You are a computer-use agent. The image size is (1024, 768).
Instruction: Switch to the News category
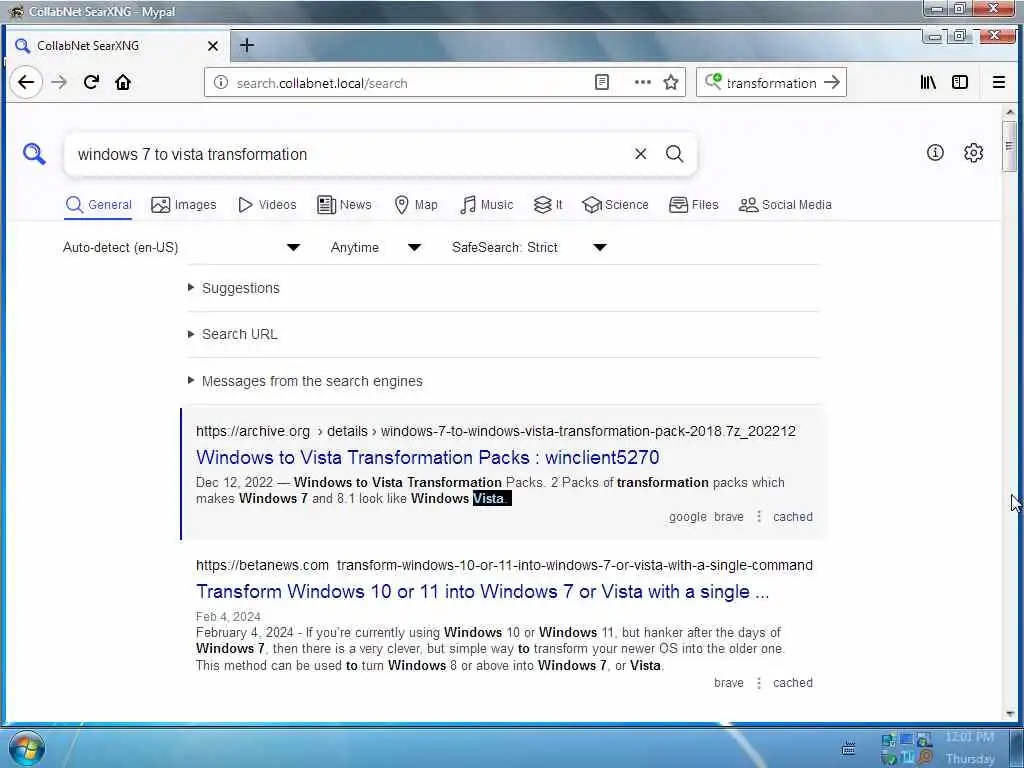click(344, 205)
